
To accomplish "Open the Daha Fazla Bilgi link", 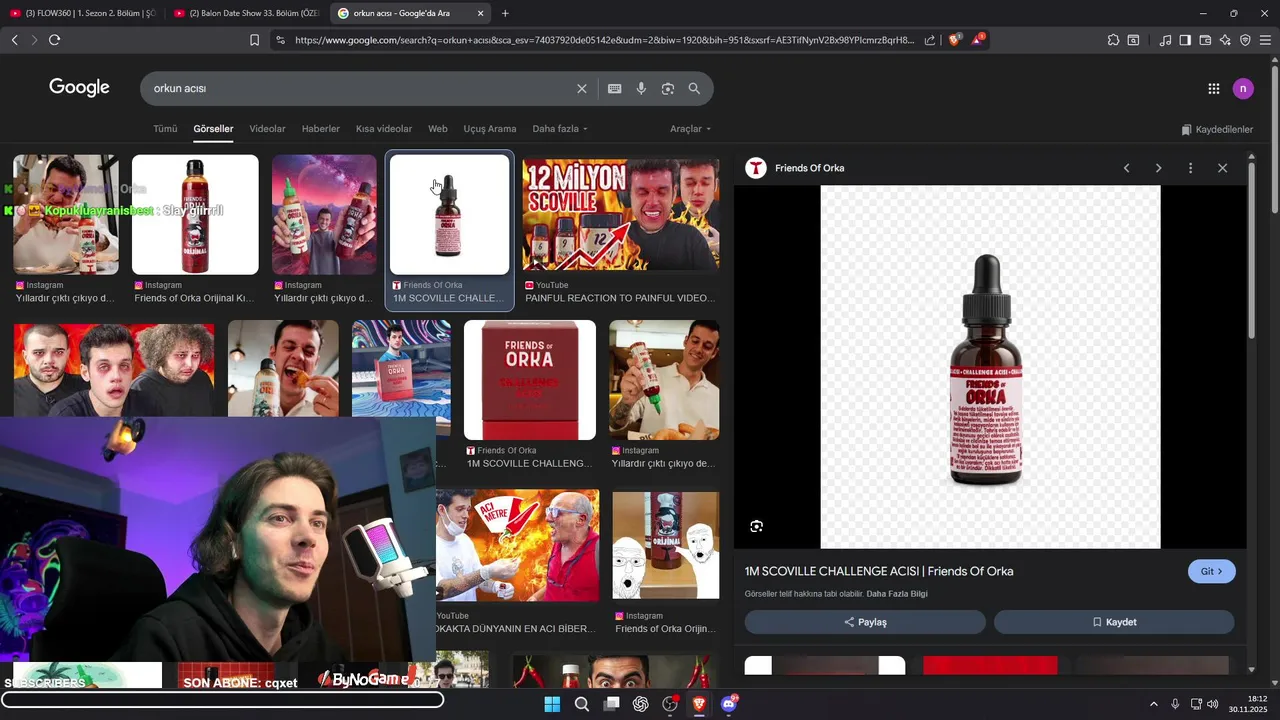I will click(897, 594).
